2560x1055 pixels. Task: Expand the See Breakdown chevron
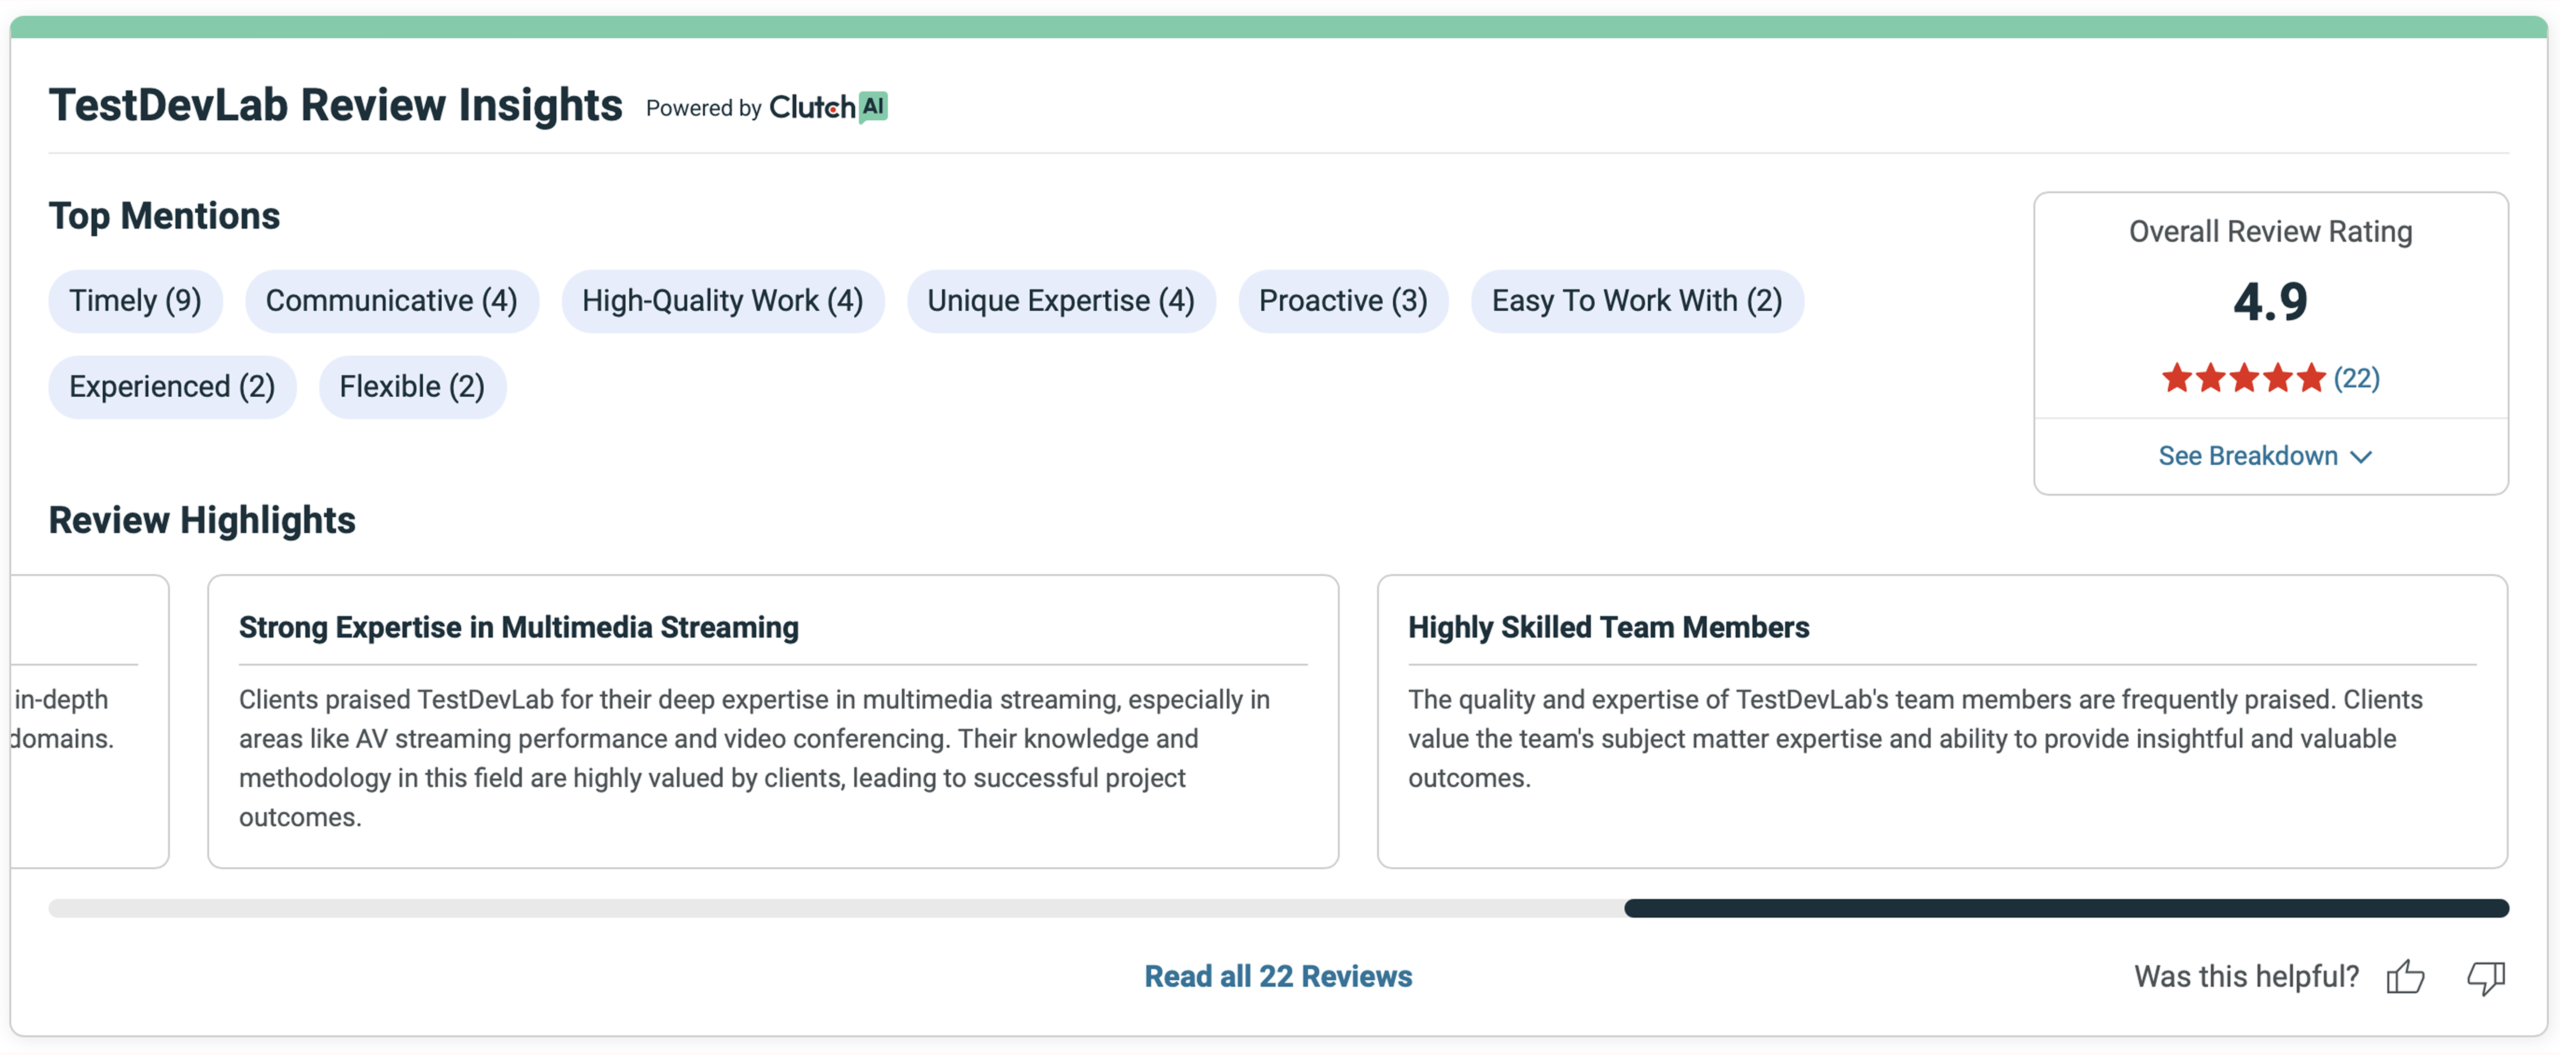point(2361,457)
